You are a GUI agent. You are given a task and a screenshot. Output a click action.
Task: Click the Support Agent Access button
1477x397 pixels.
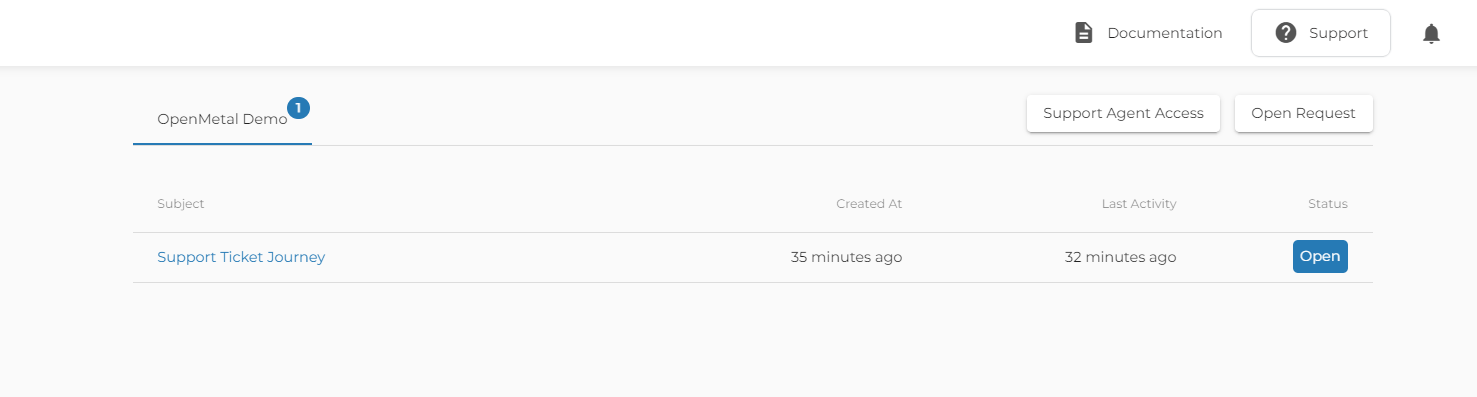1123,113
